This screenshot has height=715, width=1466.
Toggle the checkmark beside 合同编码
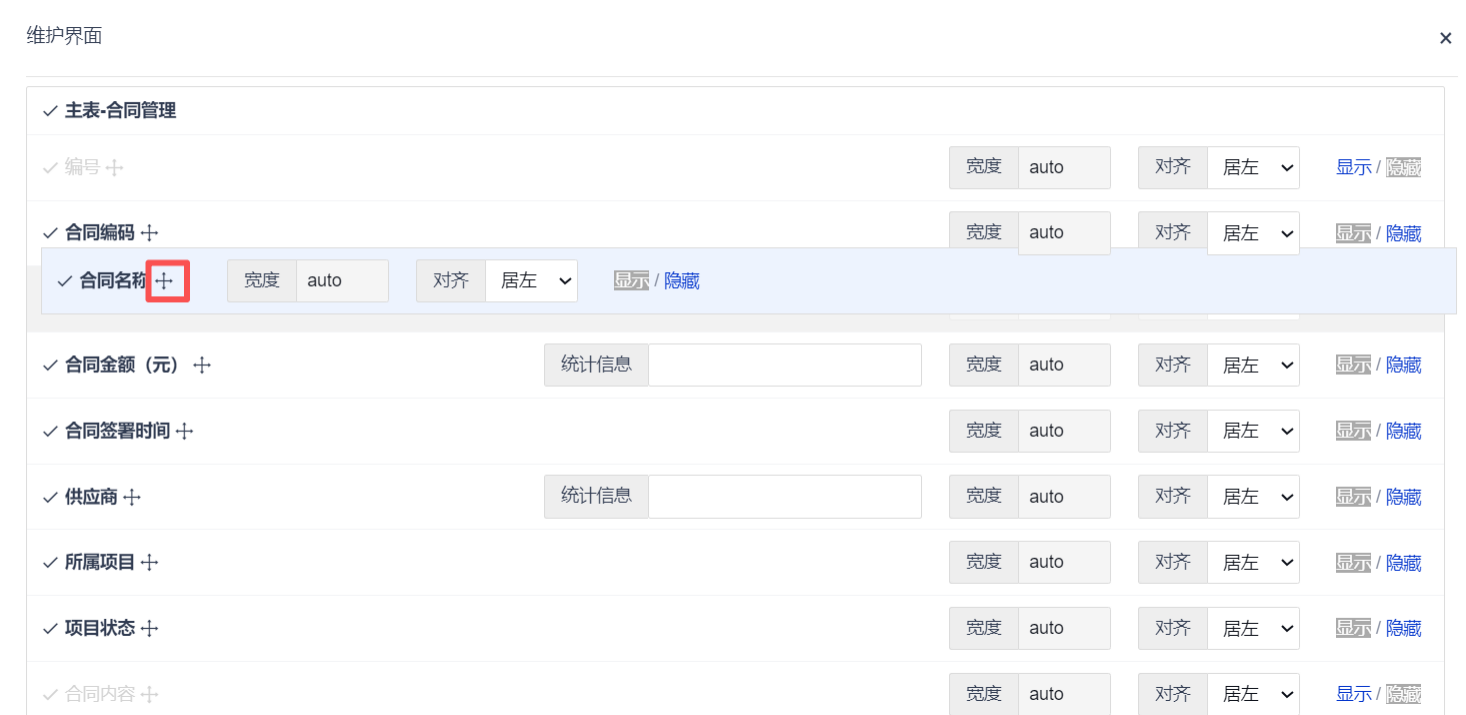click(x=48, y=232)
